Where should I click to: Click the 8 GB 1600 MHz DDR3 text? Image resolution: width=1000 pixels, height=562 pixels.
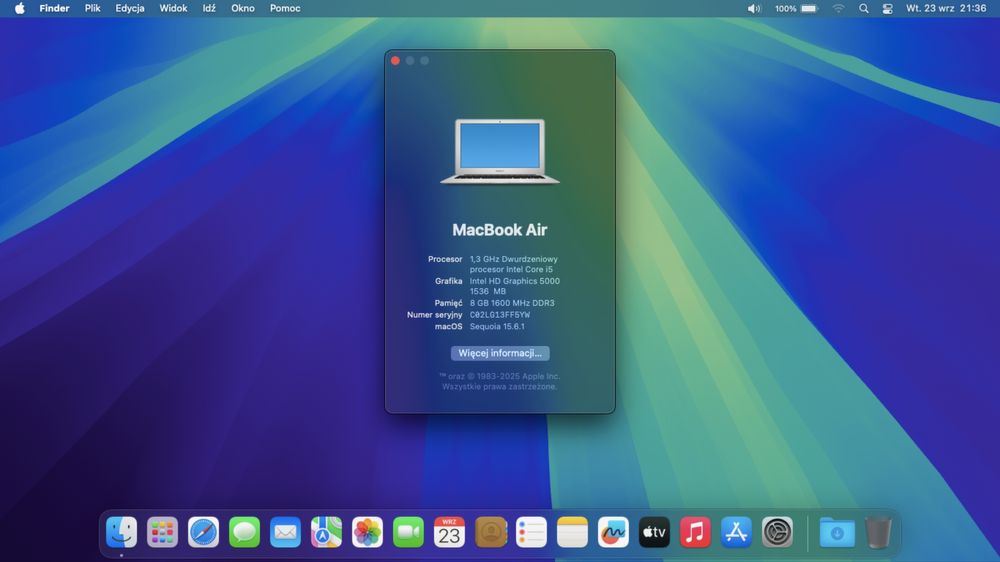(x=512, y=303)
